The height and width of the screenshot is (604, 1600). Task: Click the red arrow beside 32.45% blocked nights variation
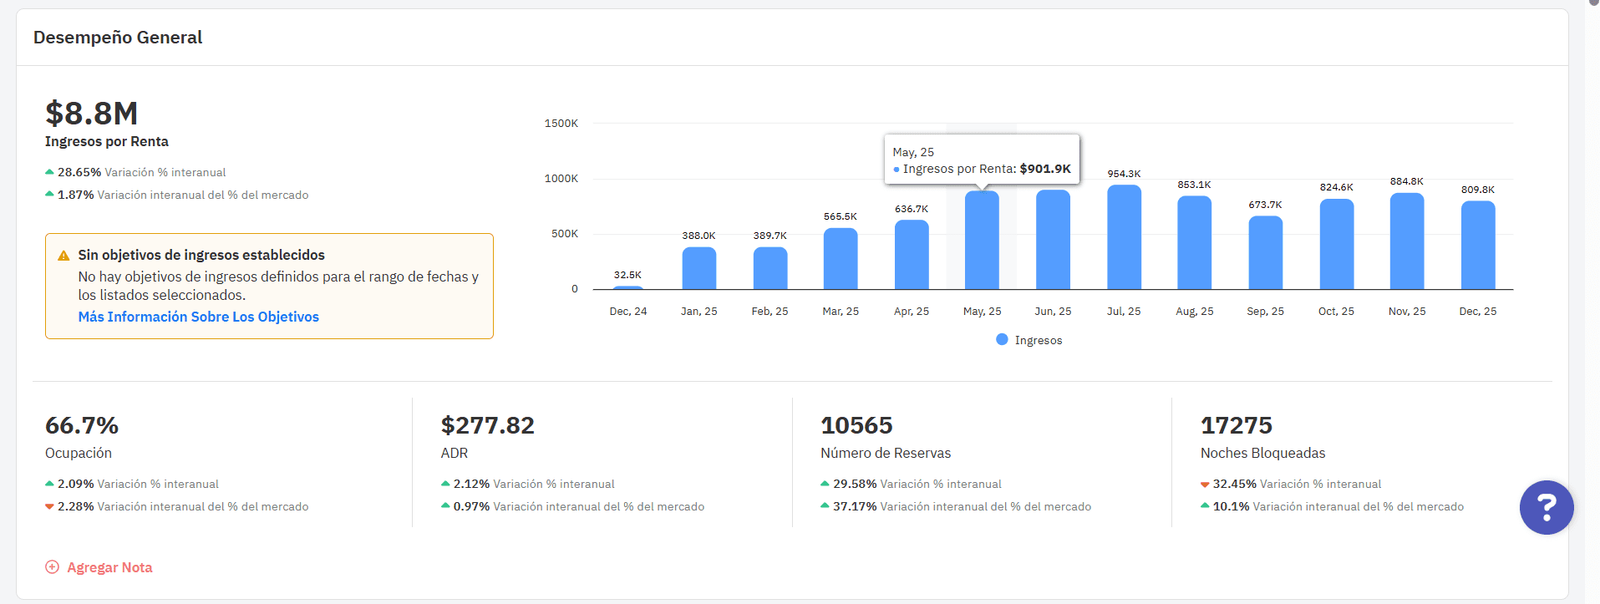pos(1205,484)
